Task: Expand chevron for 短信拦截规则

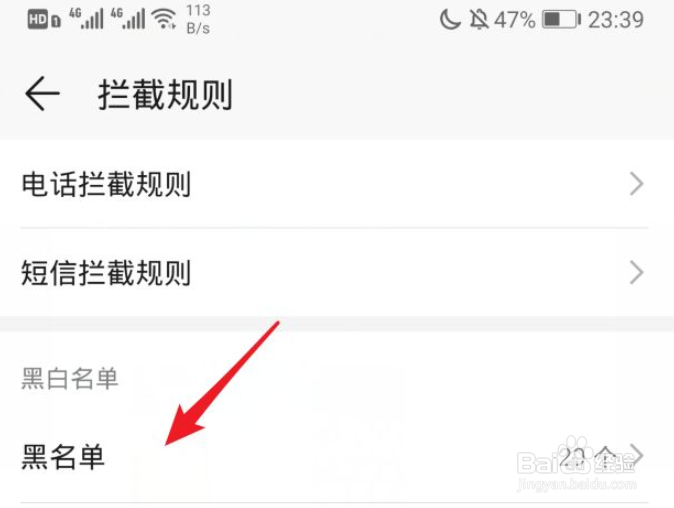Action: point(637,272)
